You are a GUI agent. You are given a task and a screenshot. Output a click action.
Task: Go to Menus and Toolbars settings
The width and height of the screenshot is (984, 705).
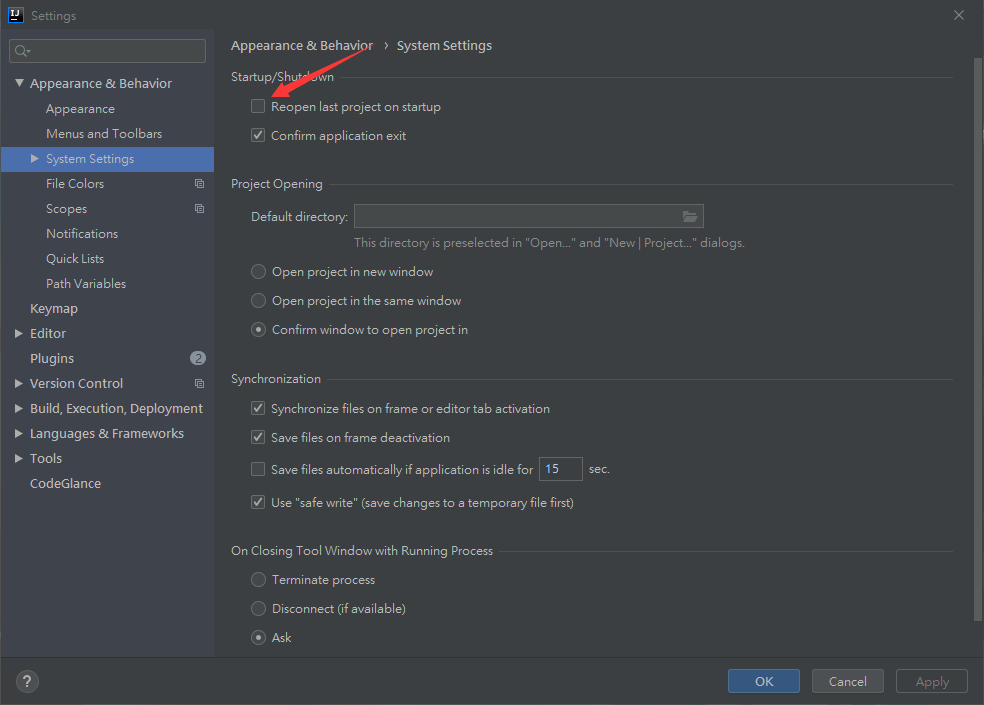point(104,134)
